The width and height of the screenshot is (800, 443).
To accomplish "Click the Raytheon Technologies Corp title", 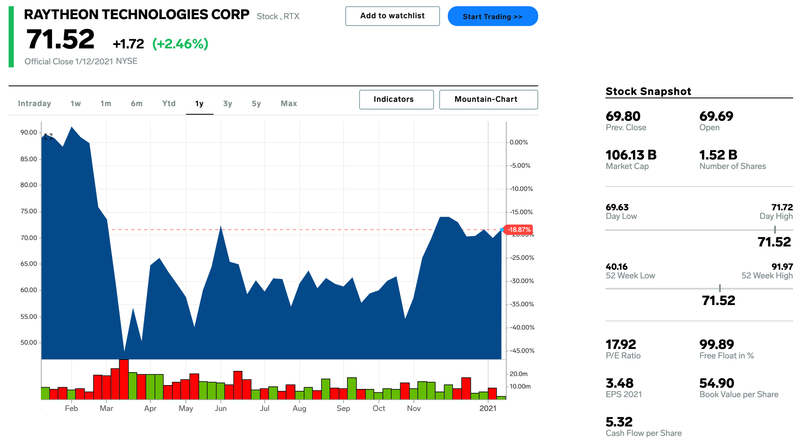I will (137, 14).
